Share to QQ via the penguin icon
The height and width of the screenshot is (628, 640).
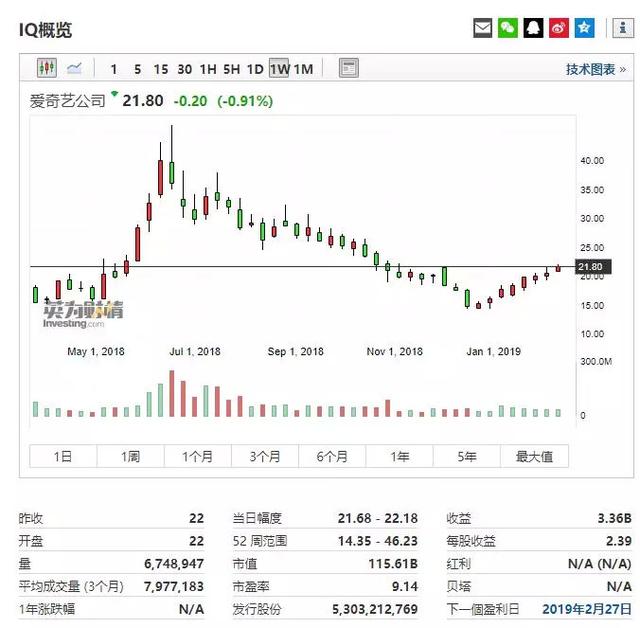tap(533, 28)
